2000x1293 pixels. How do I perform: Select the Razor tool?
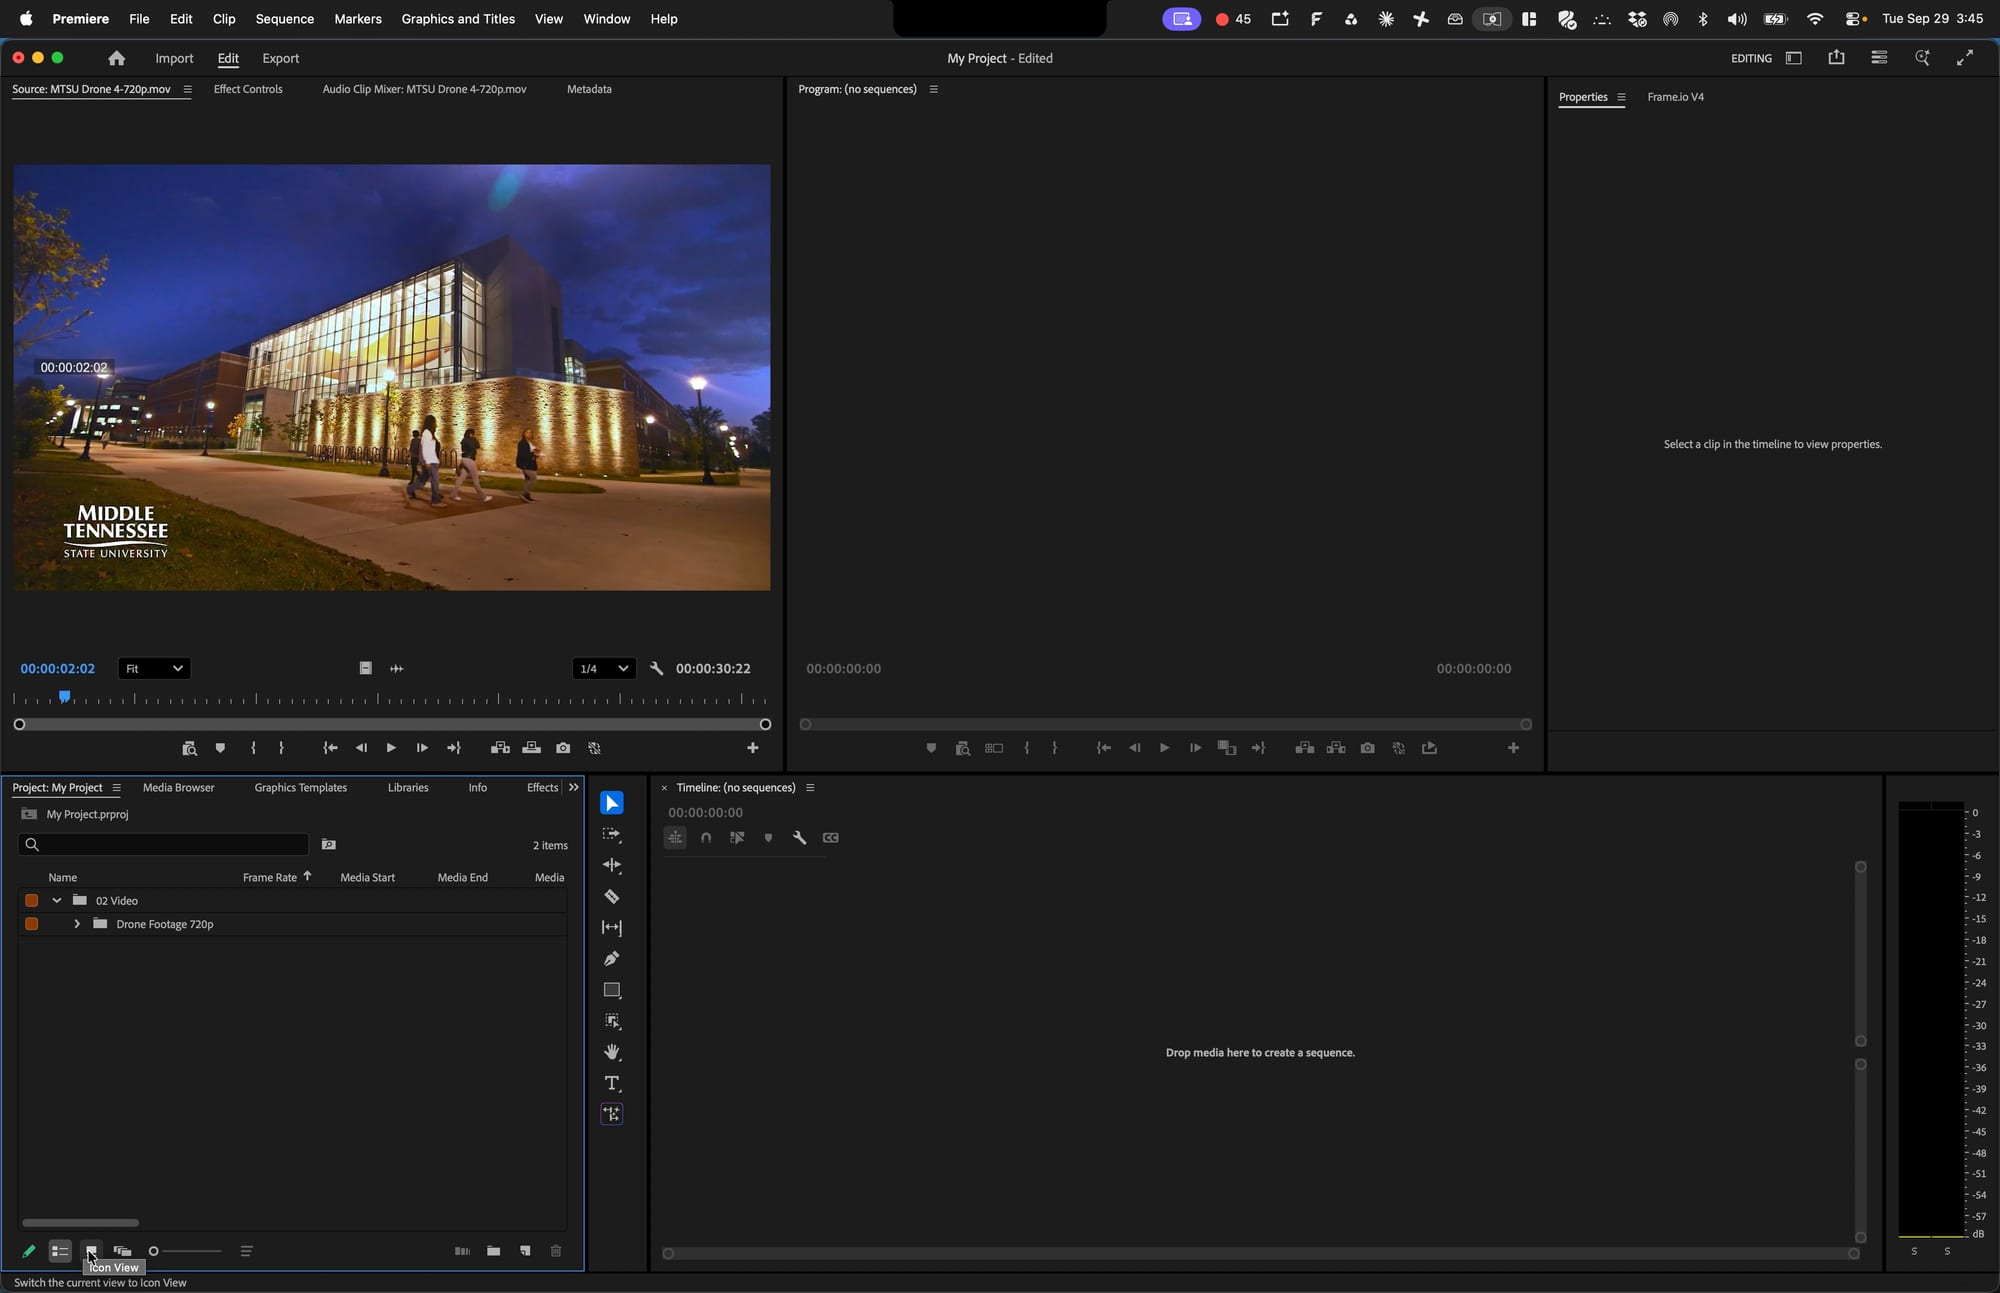[612, 896]
